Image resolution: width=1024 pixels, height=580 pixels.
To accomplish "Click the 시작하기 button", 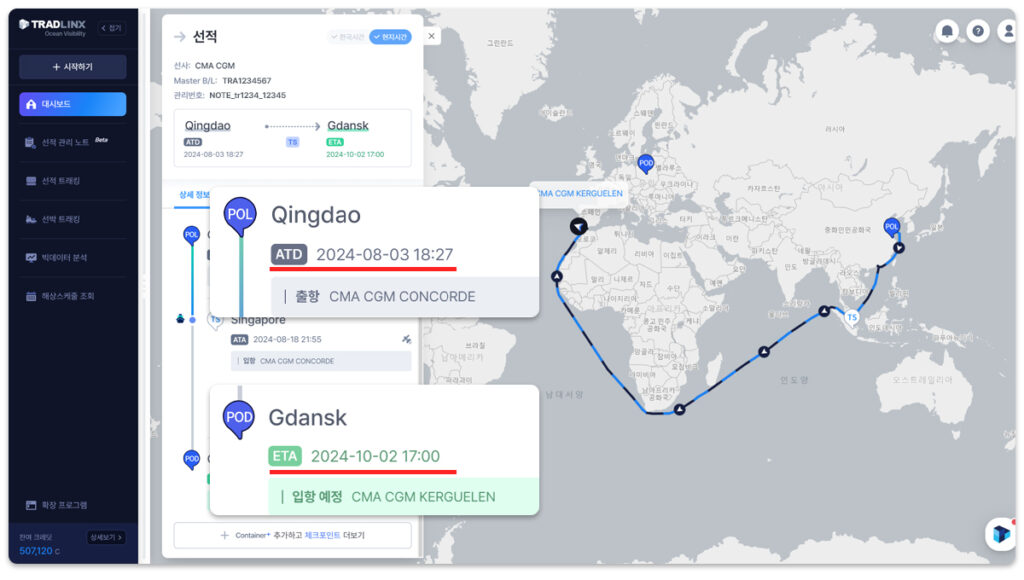I will 72,67.
